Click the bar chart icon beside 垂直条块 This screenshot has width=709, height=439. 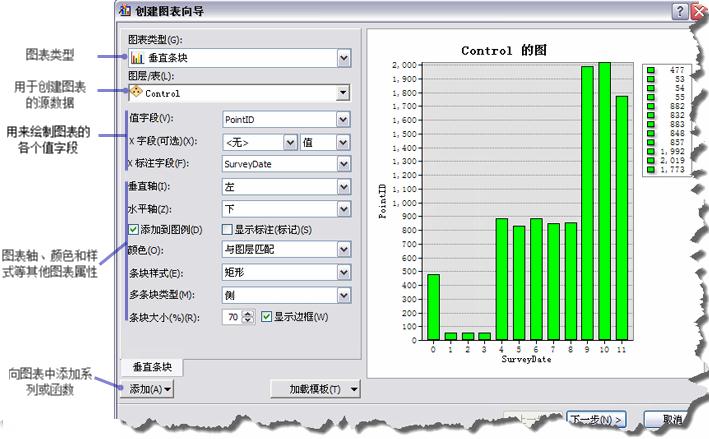pyautogui.click(x=137, y=58)
